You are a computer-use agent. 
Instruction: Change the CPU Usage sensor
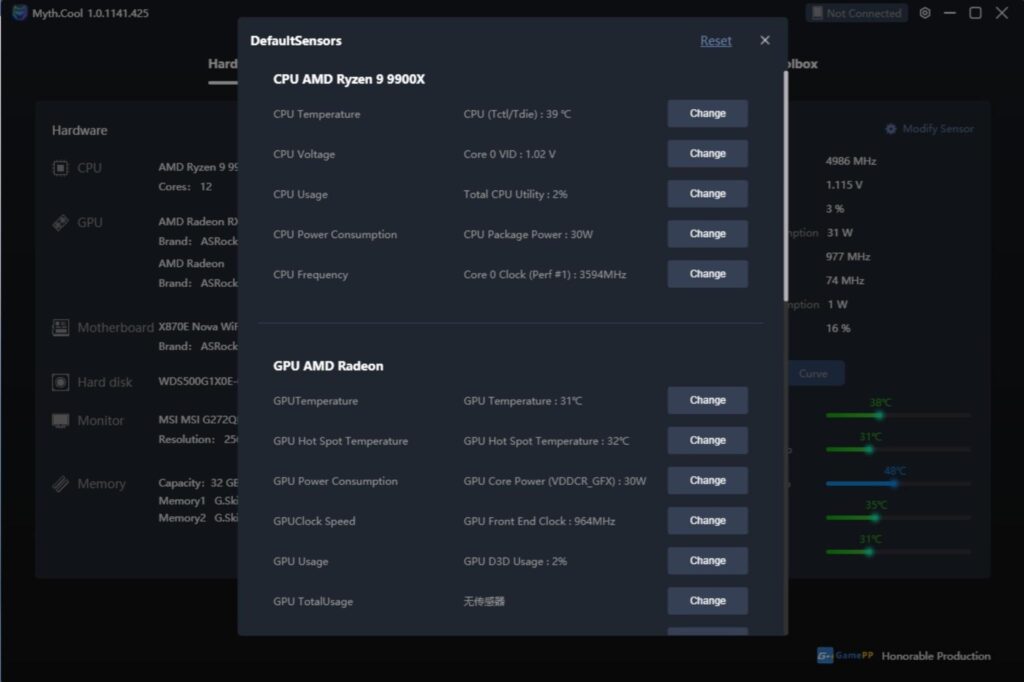click(x=707, y=194)
